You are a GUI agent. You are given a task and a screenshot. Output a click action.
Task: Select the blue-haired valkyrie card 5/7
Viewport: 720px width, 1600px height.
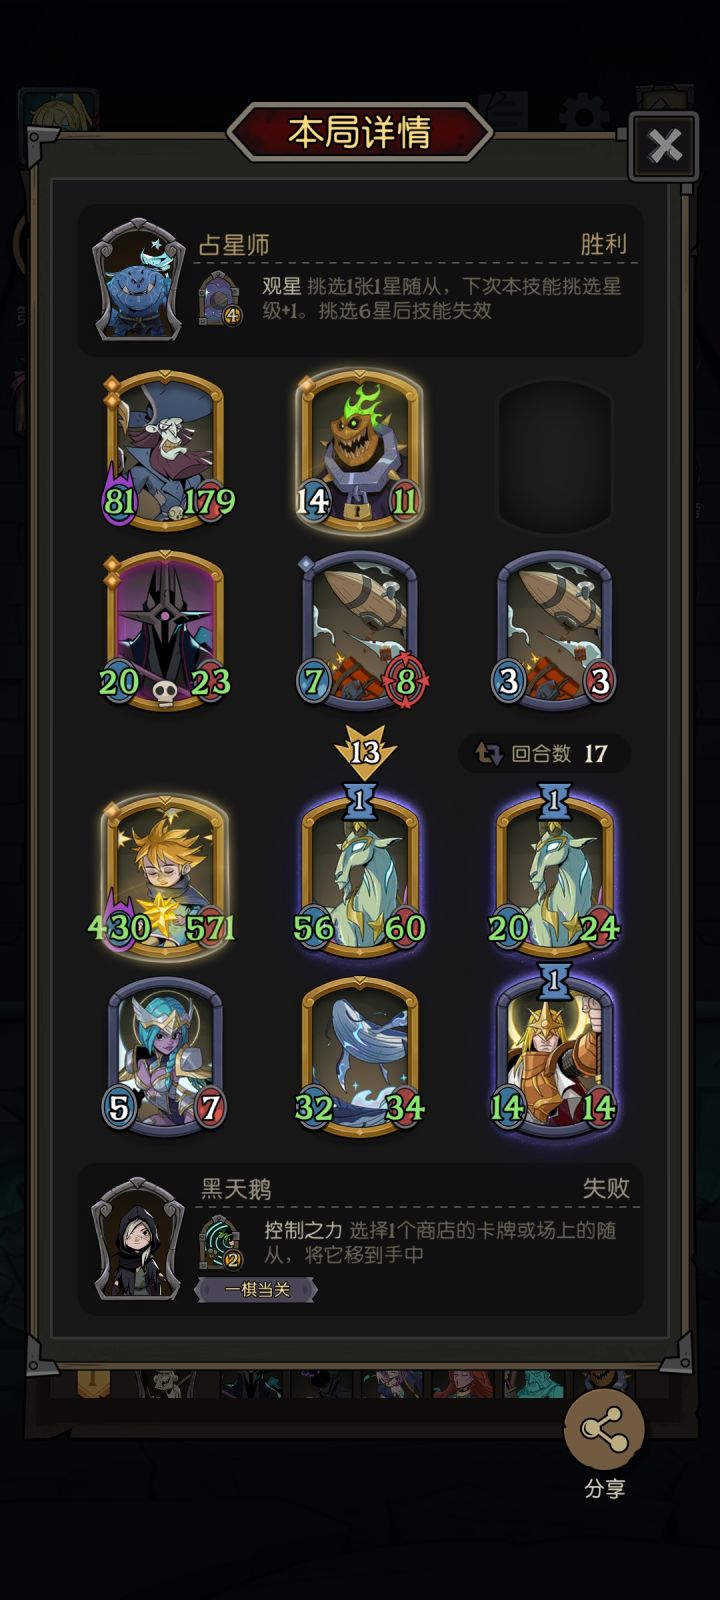pyautogui.click(x=165, y=1057)
